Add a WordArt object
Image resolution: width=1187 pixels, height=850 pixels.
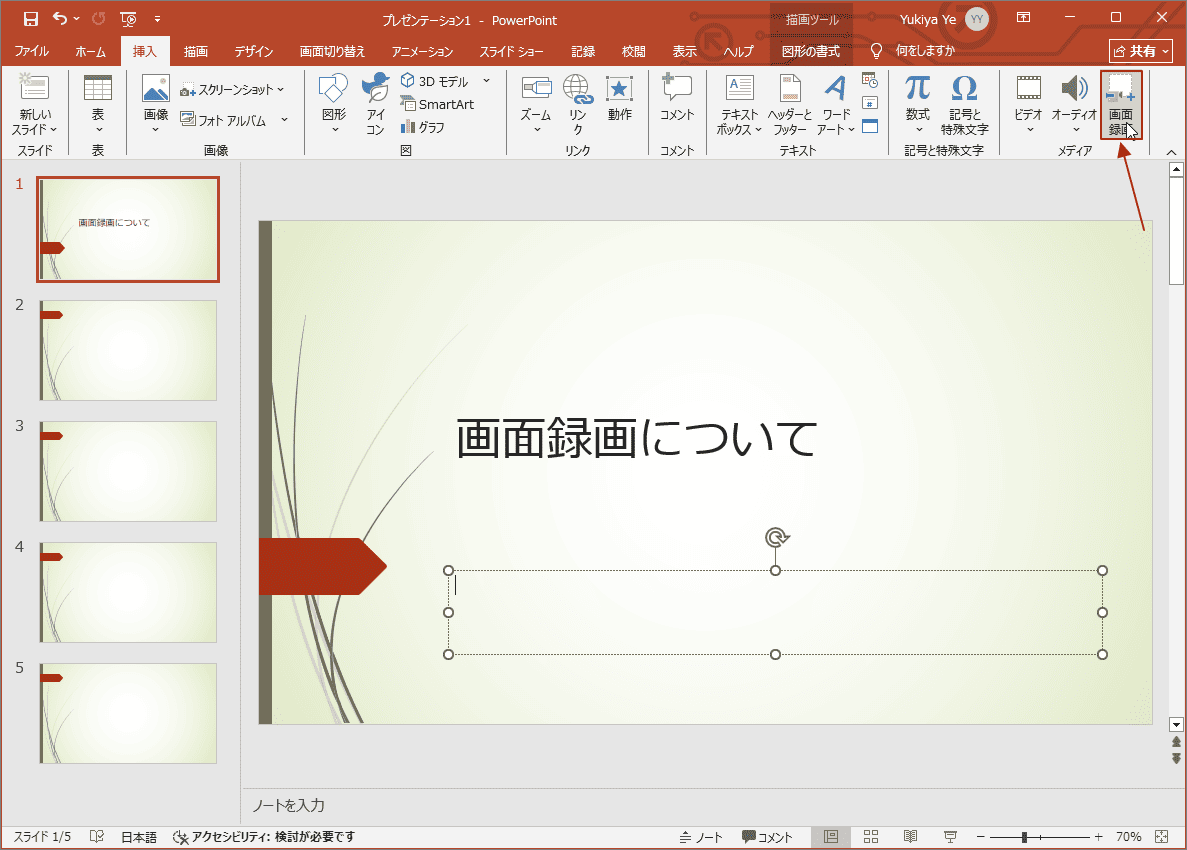pos(833,105)
